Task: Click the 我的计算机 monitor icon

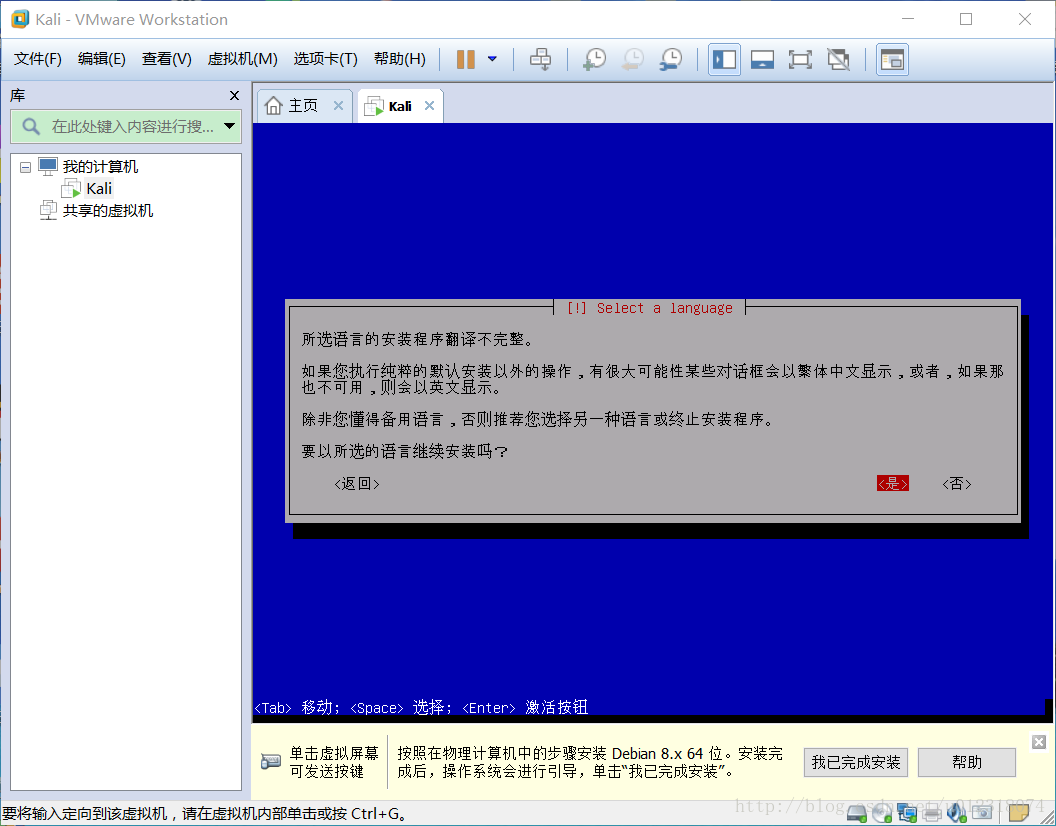Action: click(x=48, y=166)
